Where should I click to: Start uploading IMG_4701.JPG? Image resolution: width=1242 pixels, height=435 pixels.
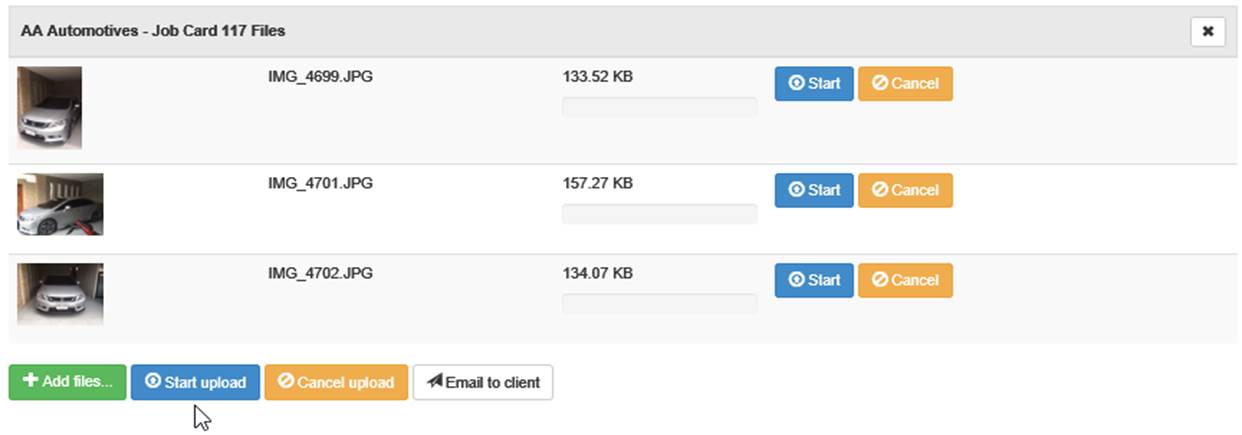(x=814, y=190)
